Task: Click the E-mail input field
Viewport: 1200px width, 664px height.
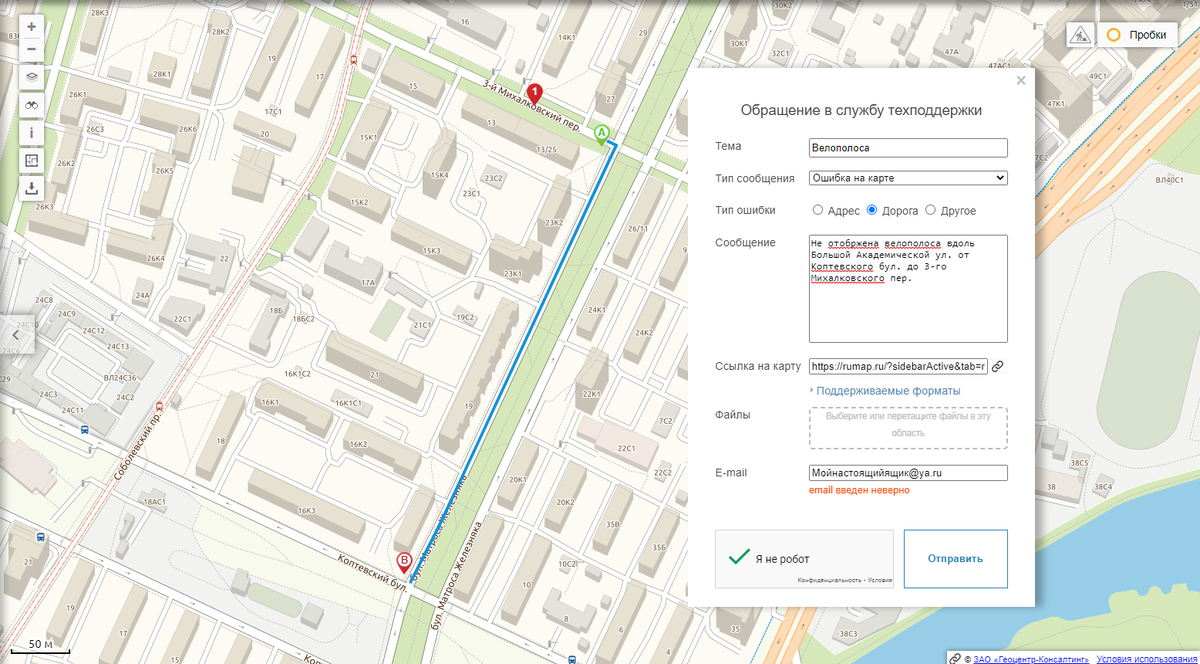Action: click(906, 472)
